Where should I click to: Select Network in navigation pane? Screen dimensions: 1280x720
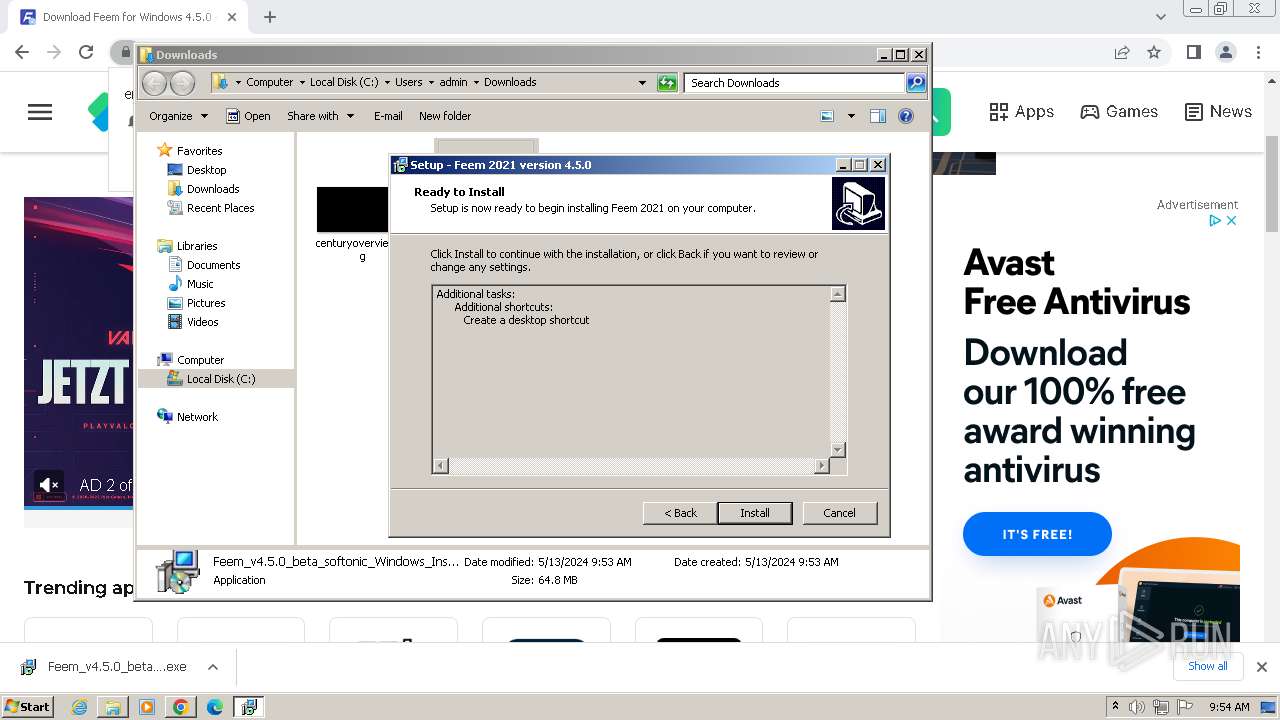pos(197,417)
